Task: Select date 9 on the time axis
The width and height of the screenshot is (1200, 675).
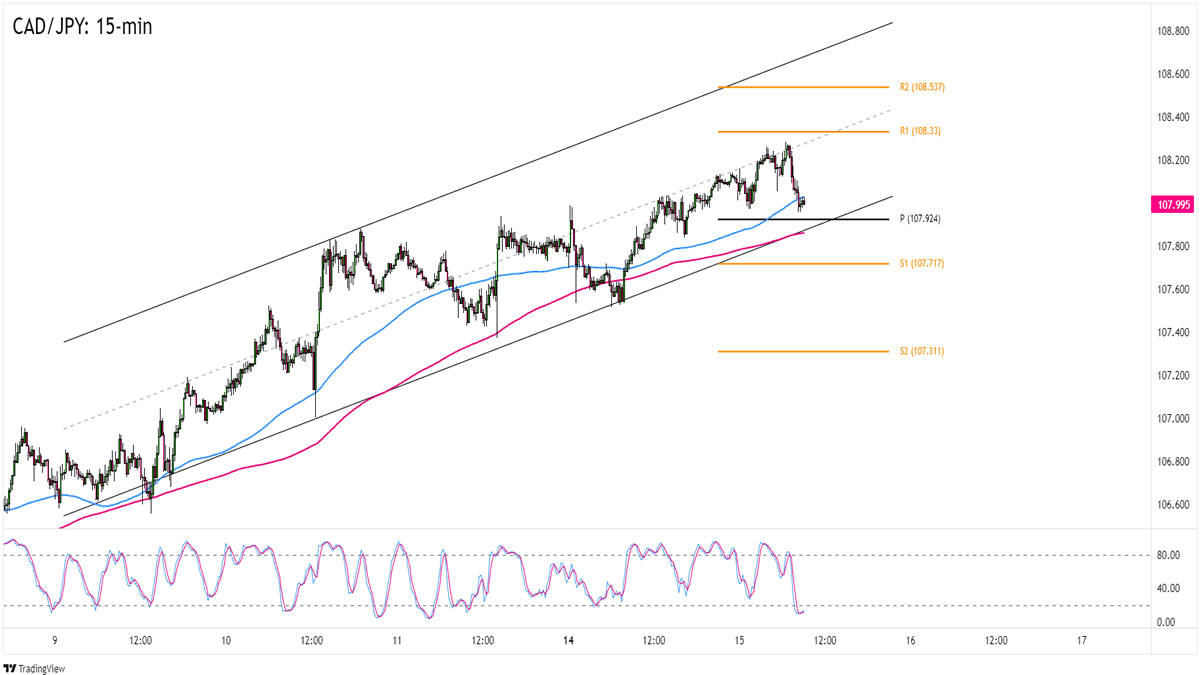Action: tap(55, 641)
